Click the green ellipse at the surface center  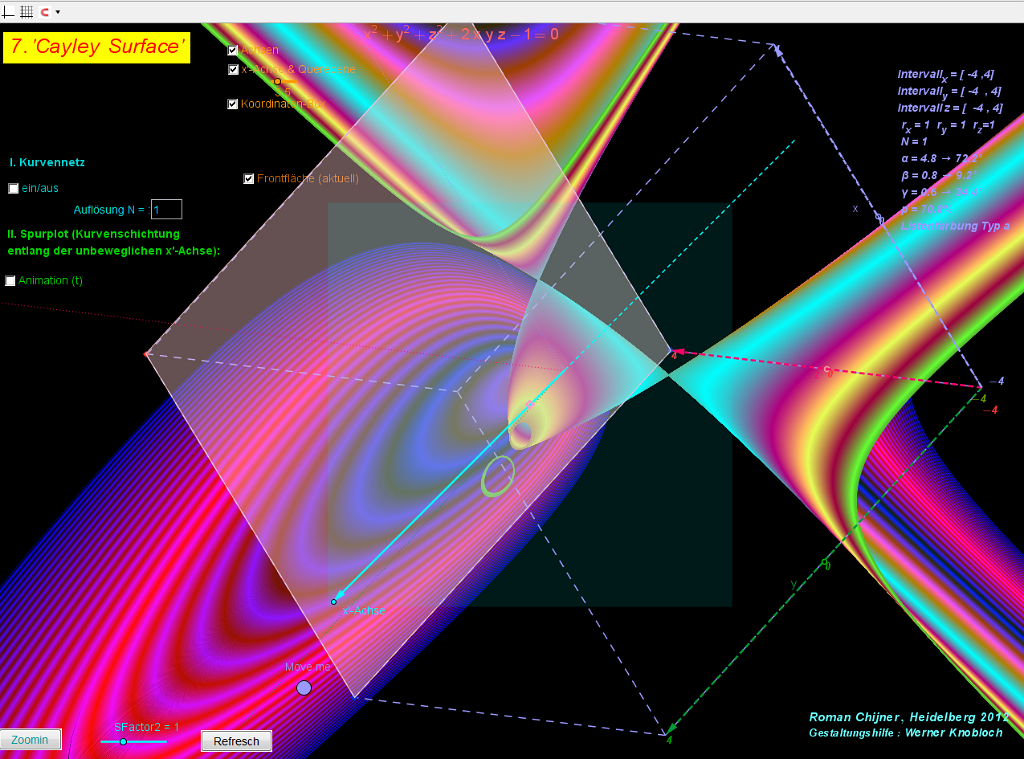pyautogui.click(x=498, y=476)
